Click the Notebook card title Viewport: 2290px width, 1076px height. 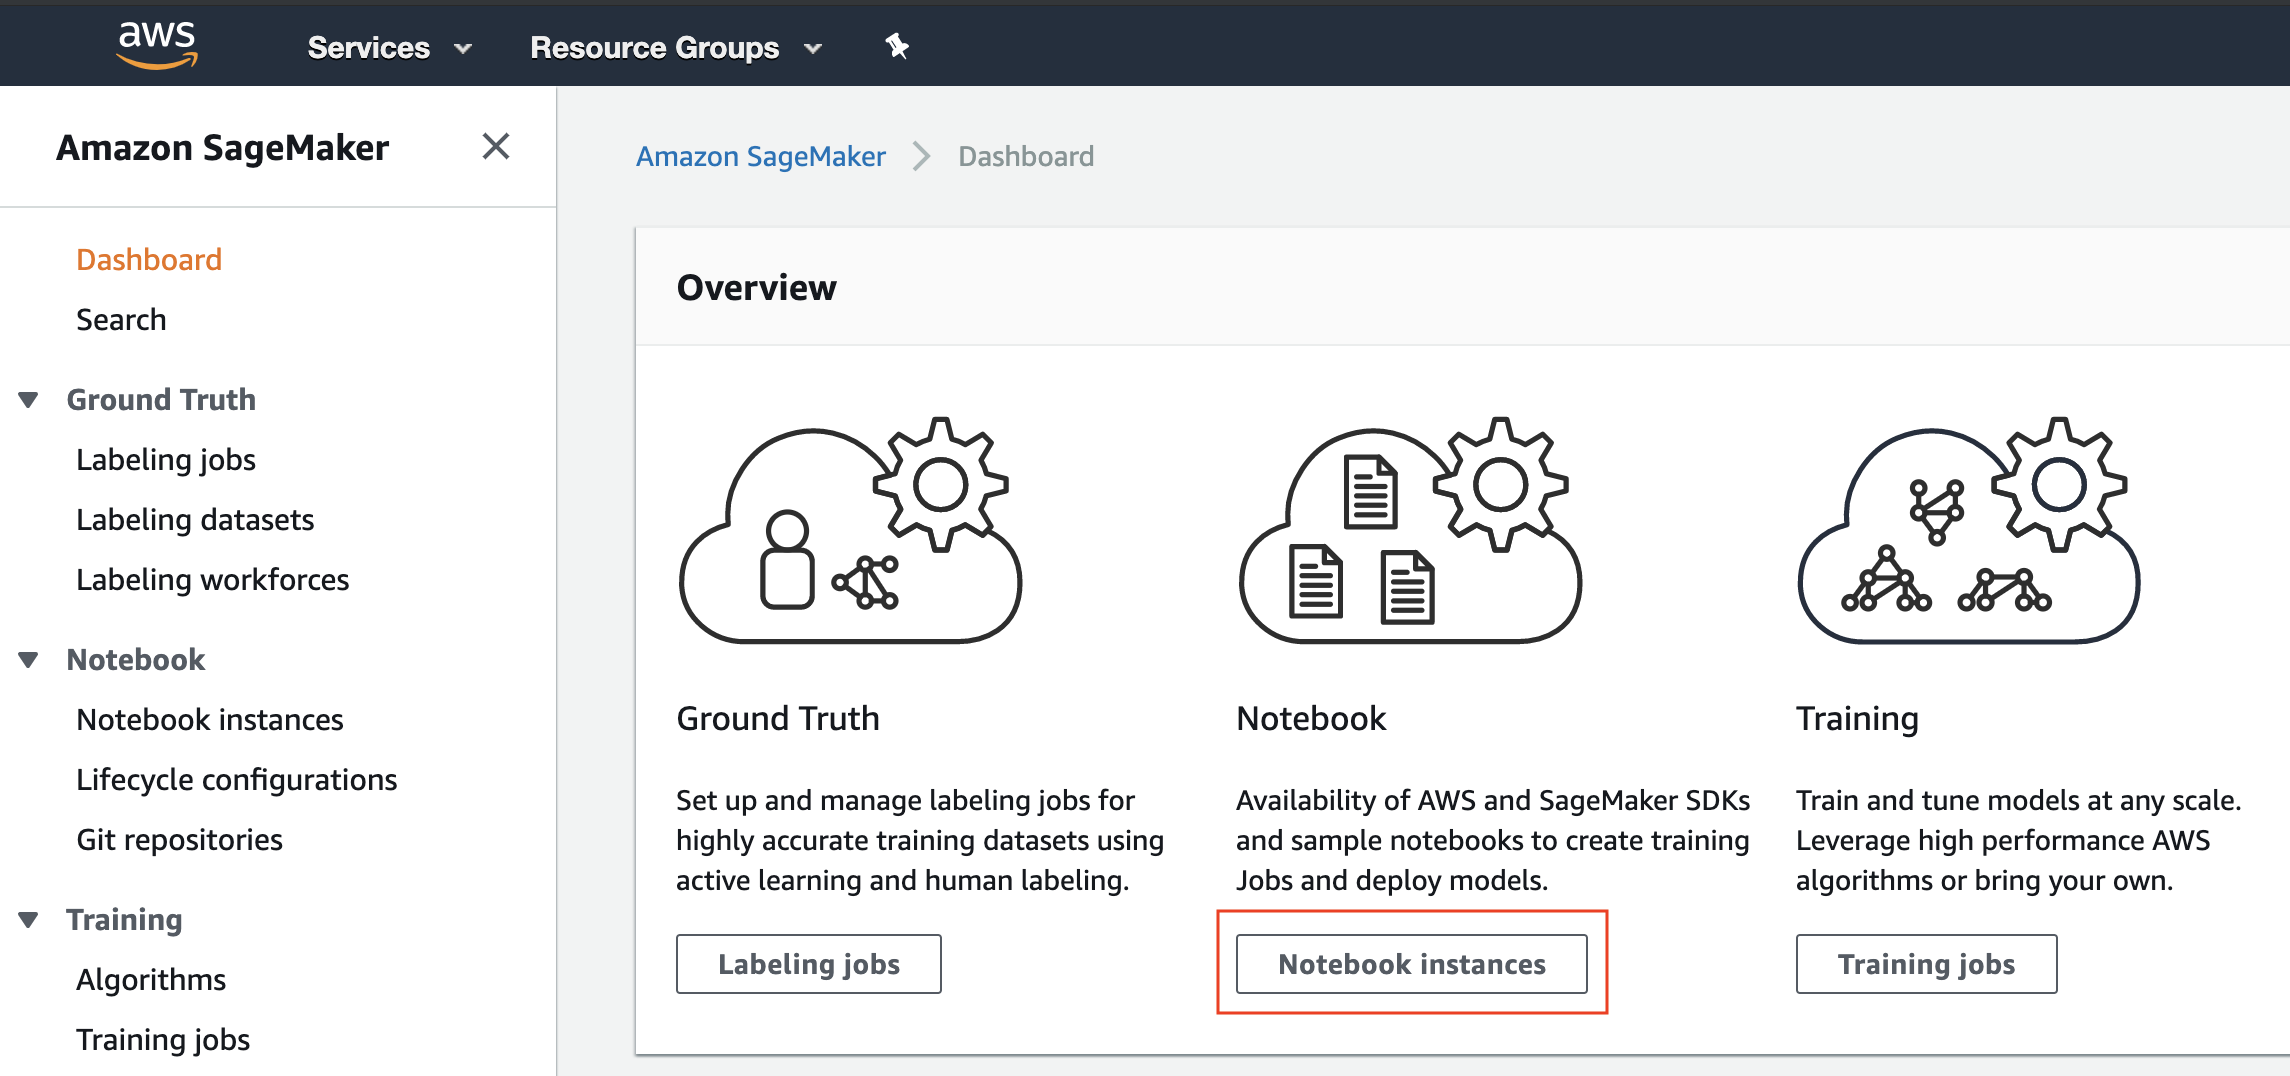click(x=1311, y=719)
